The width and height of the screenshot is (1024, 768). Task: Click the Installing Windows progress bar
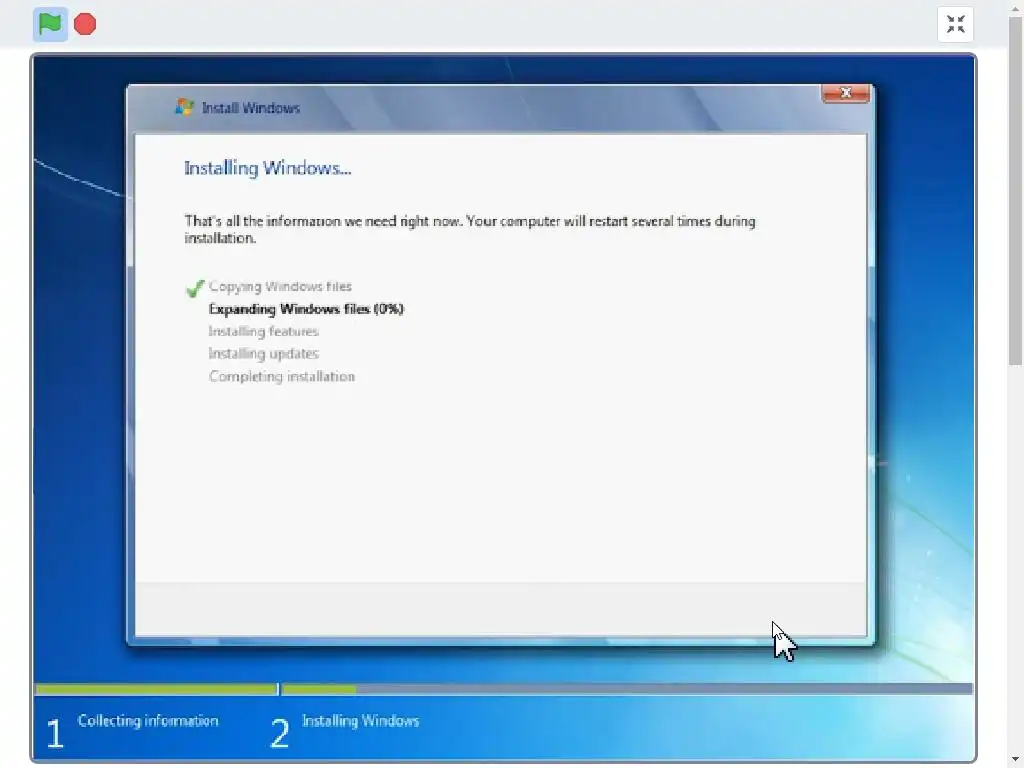[x=627, y=689]
